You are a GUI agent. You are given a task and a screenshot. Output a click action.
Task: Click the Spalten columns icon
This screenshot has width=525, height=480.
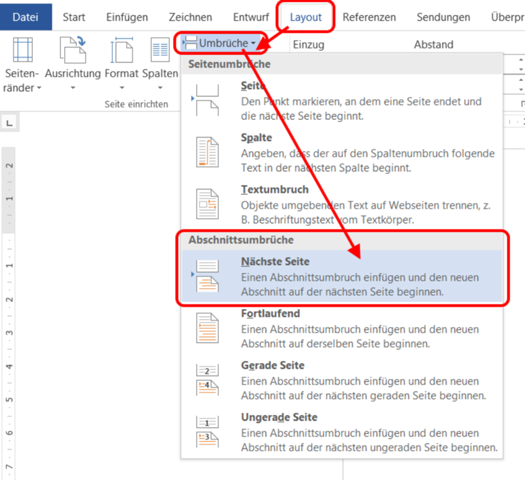coord(160,50)
